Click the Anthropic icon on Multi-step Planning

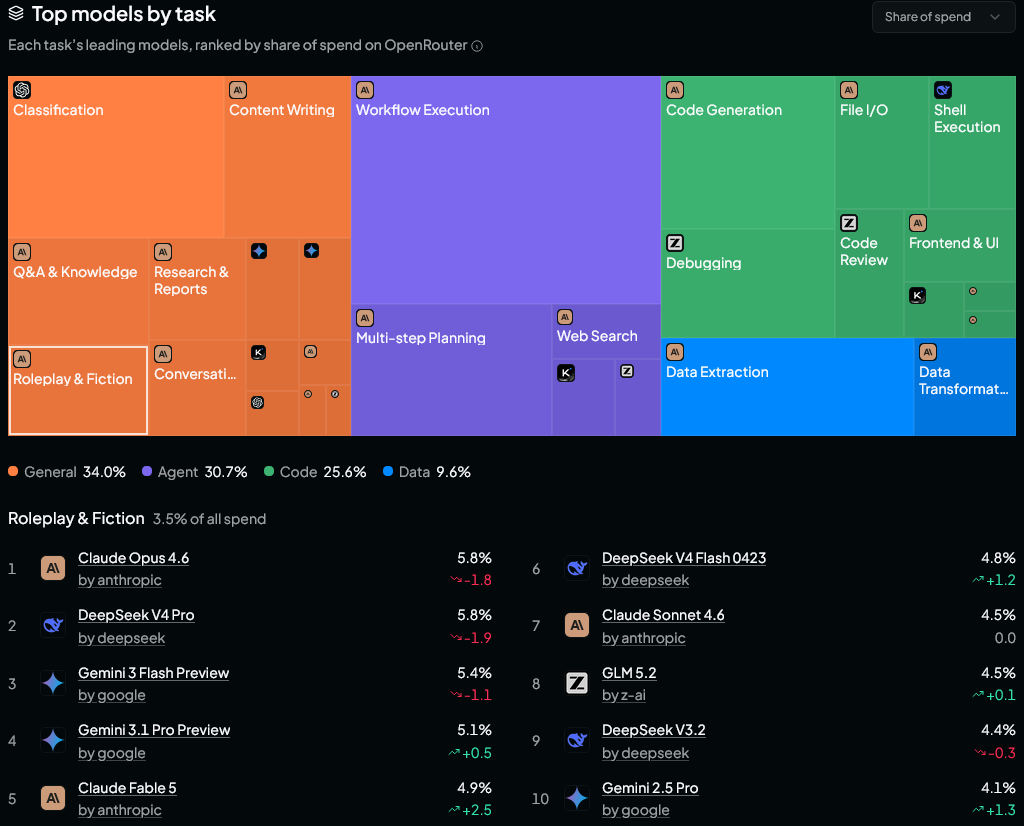point(364,318)
